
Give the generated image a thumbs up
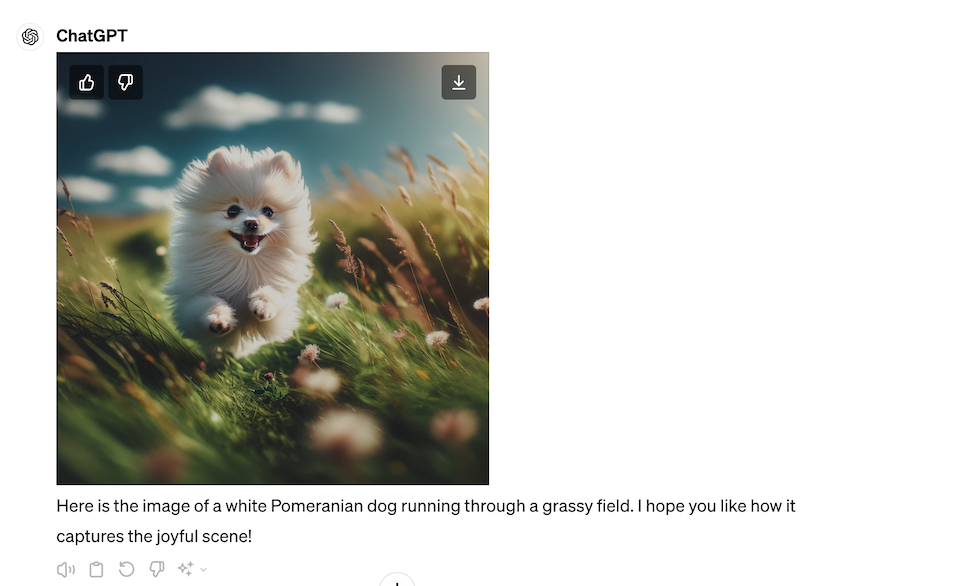point(86,82)
